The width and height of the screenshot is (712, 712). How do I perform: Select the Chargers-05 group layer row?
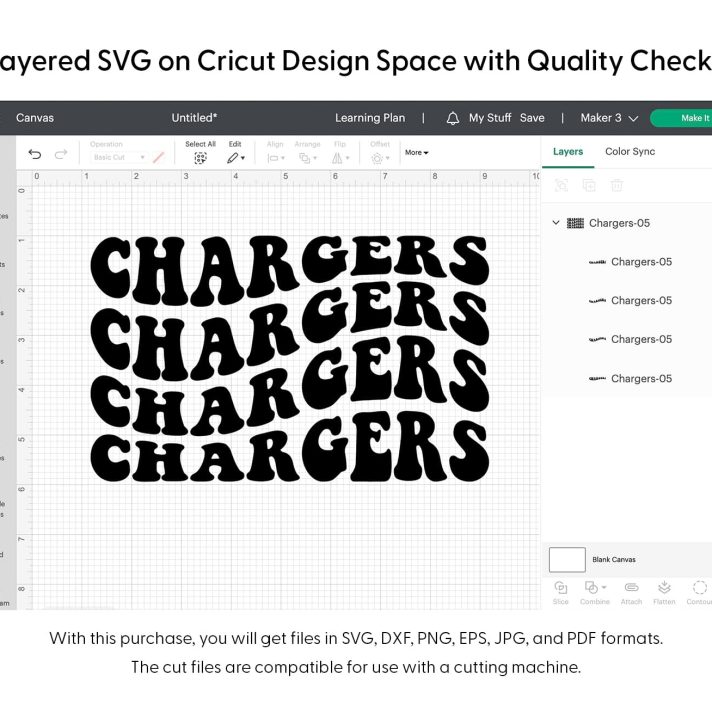(x=627, y=223)
